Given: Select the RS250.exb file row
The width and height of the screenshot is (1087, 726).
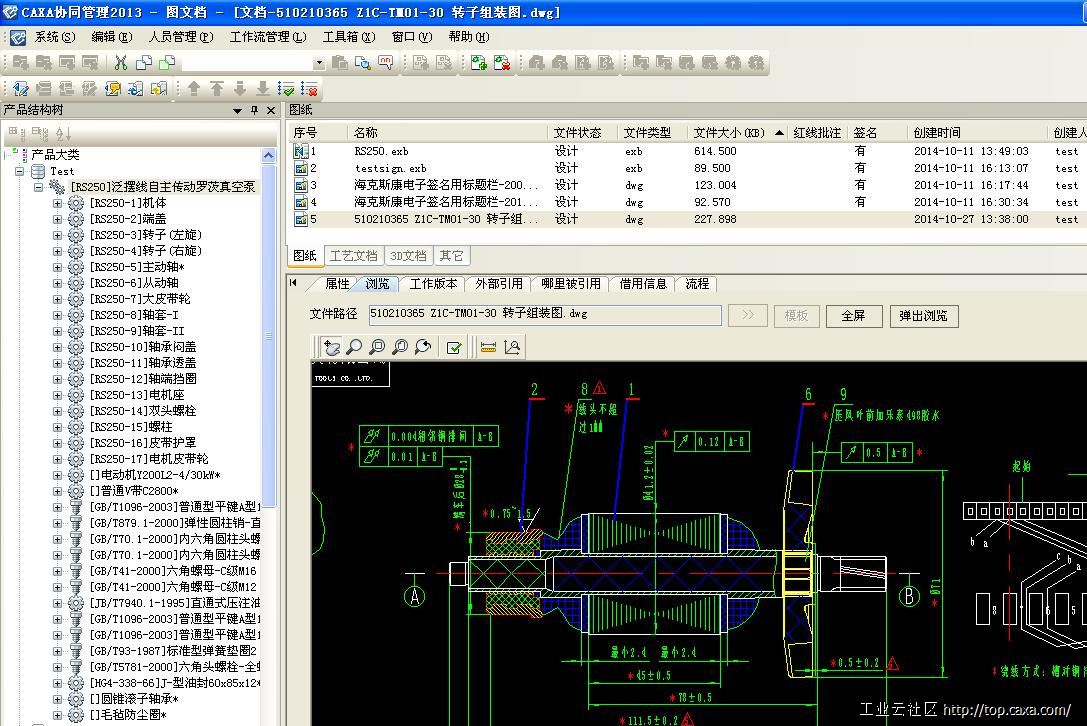Looking at the screenshot, I should tap(688, 151).
